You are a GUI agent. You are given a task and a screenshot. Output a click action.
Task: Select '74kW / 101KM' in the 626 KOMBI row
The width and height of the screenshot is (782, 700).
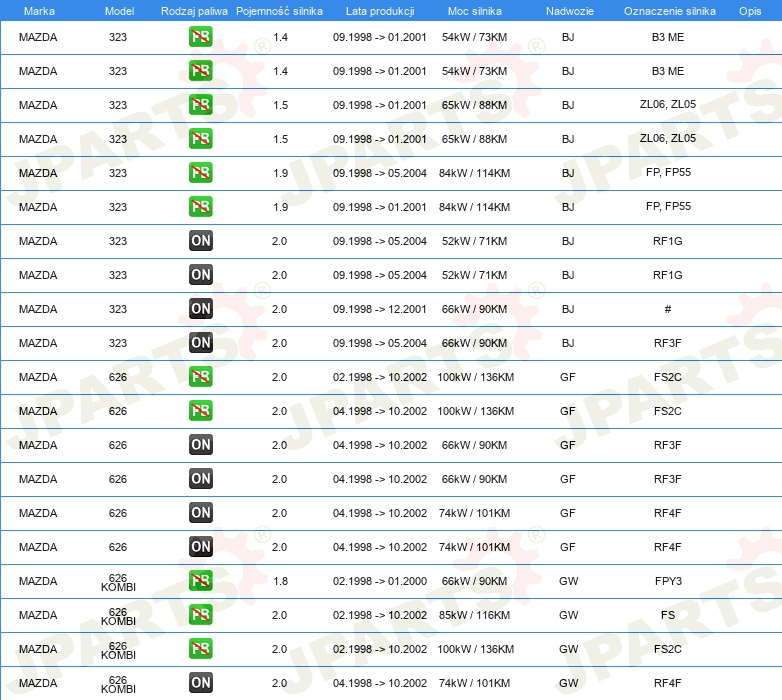coord(474,683)
